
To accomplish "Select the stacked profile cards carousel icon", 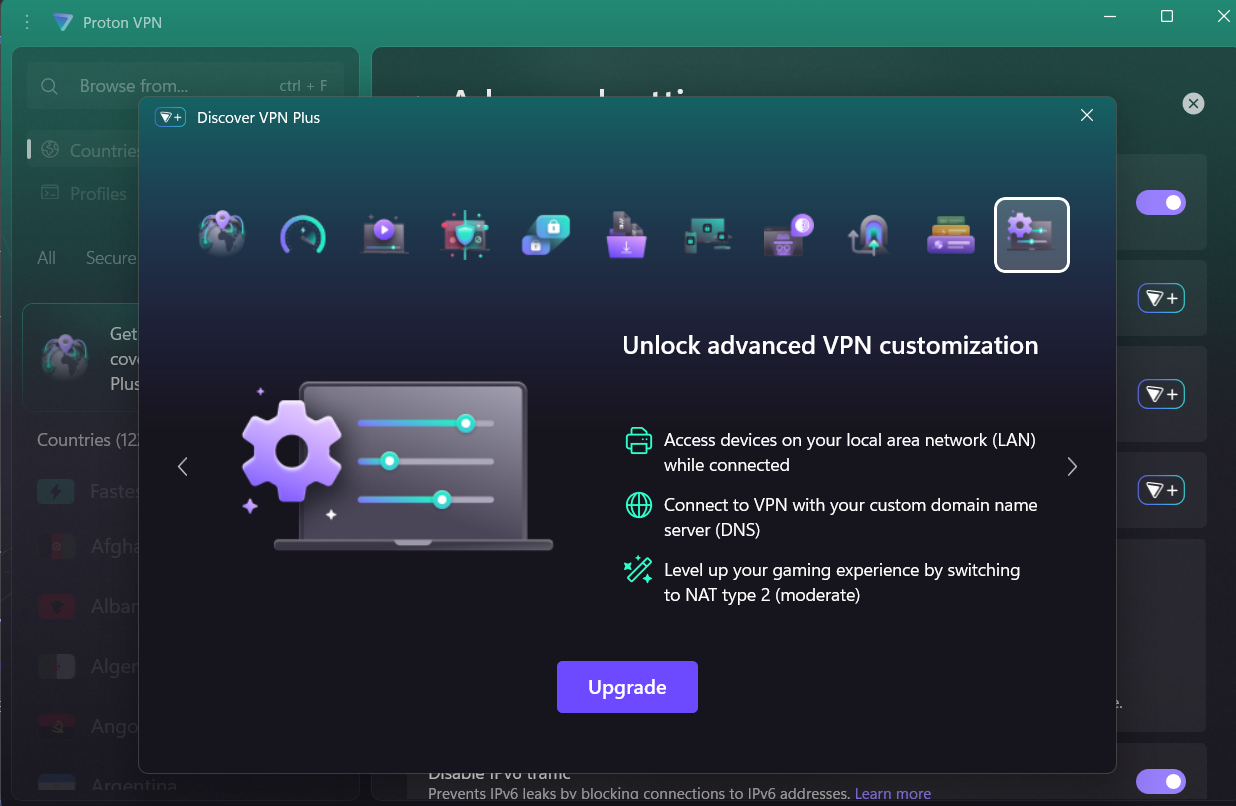I will click(x=951, y=235).
